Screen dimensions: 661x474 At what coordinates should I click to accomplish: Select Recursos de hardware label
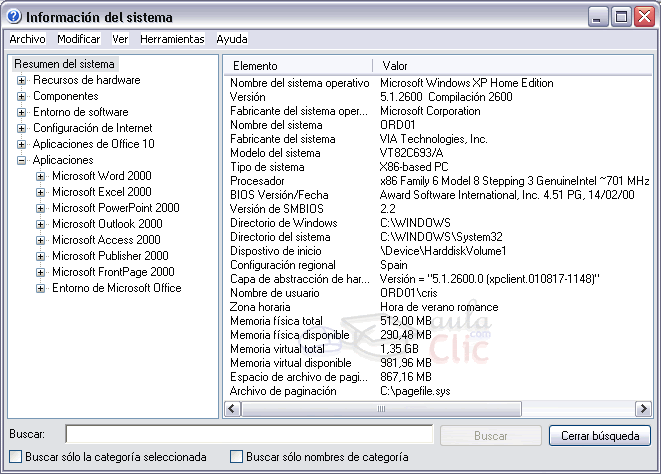pyautogui.click(x=87, y=80)
